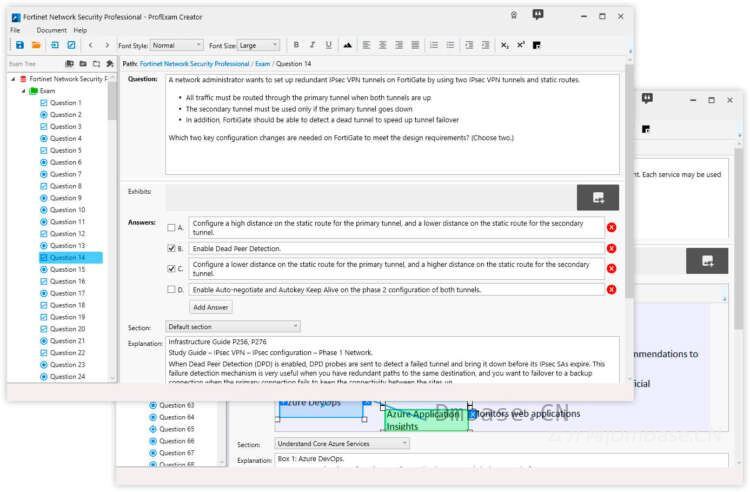Apply superscript formatting
The image size is (750, 492).
[x=521, y=45]
